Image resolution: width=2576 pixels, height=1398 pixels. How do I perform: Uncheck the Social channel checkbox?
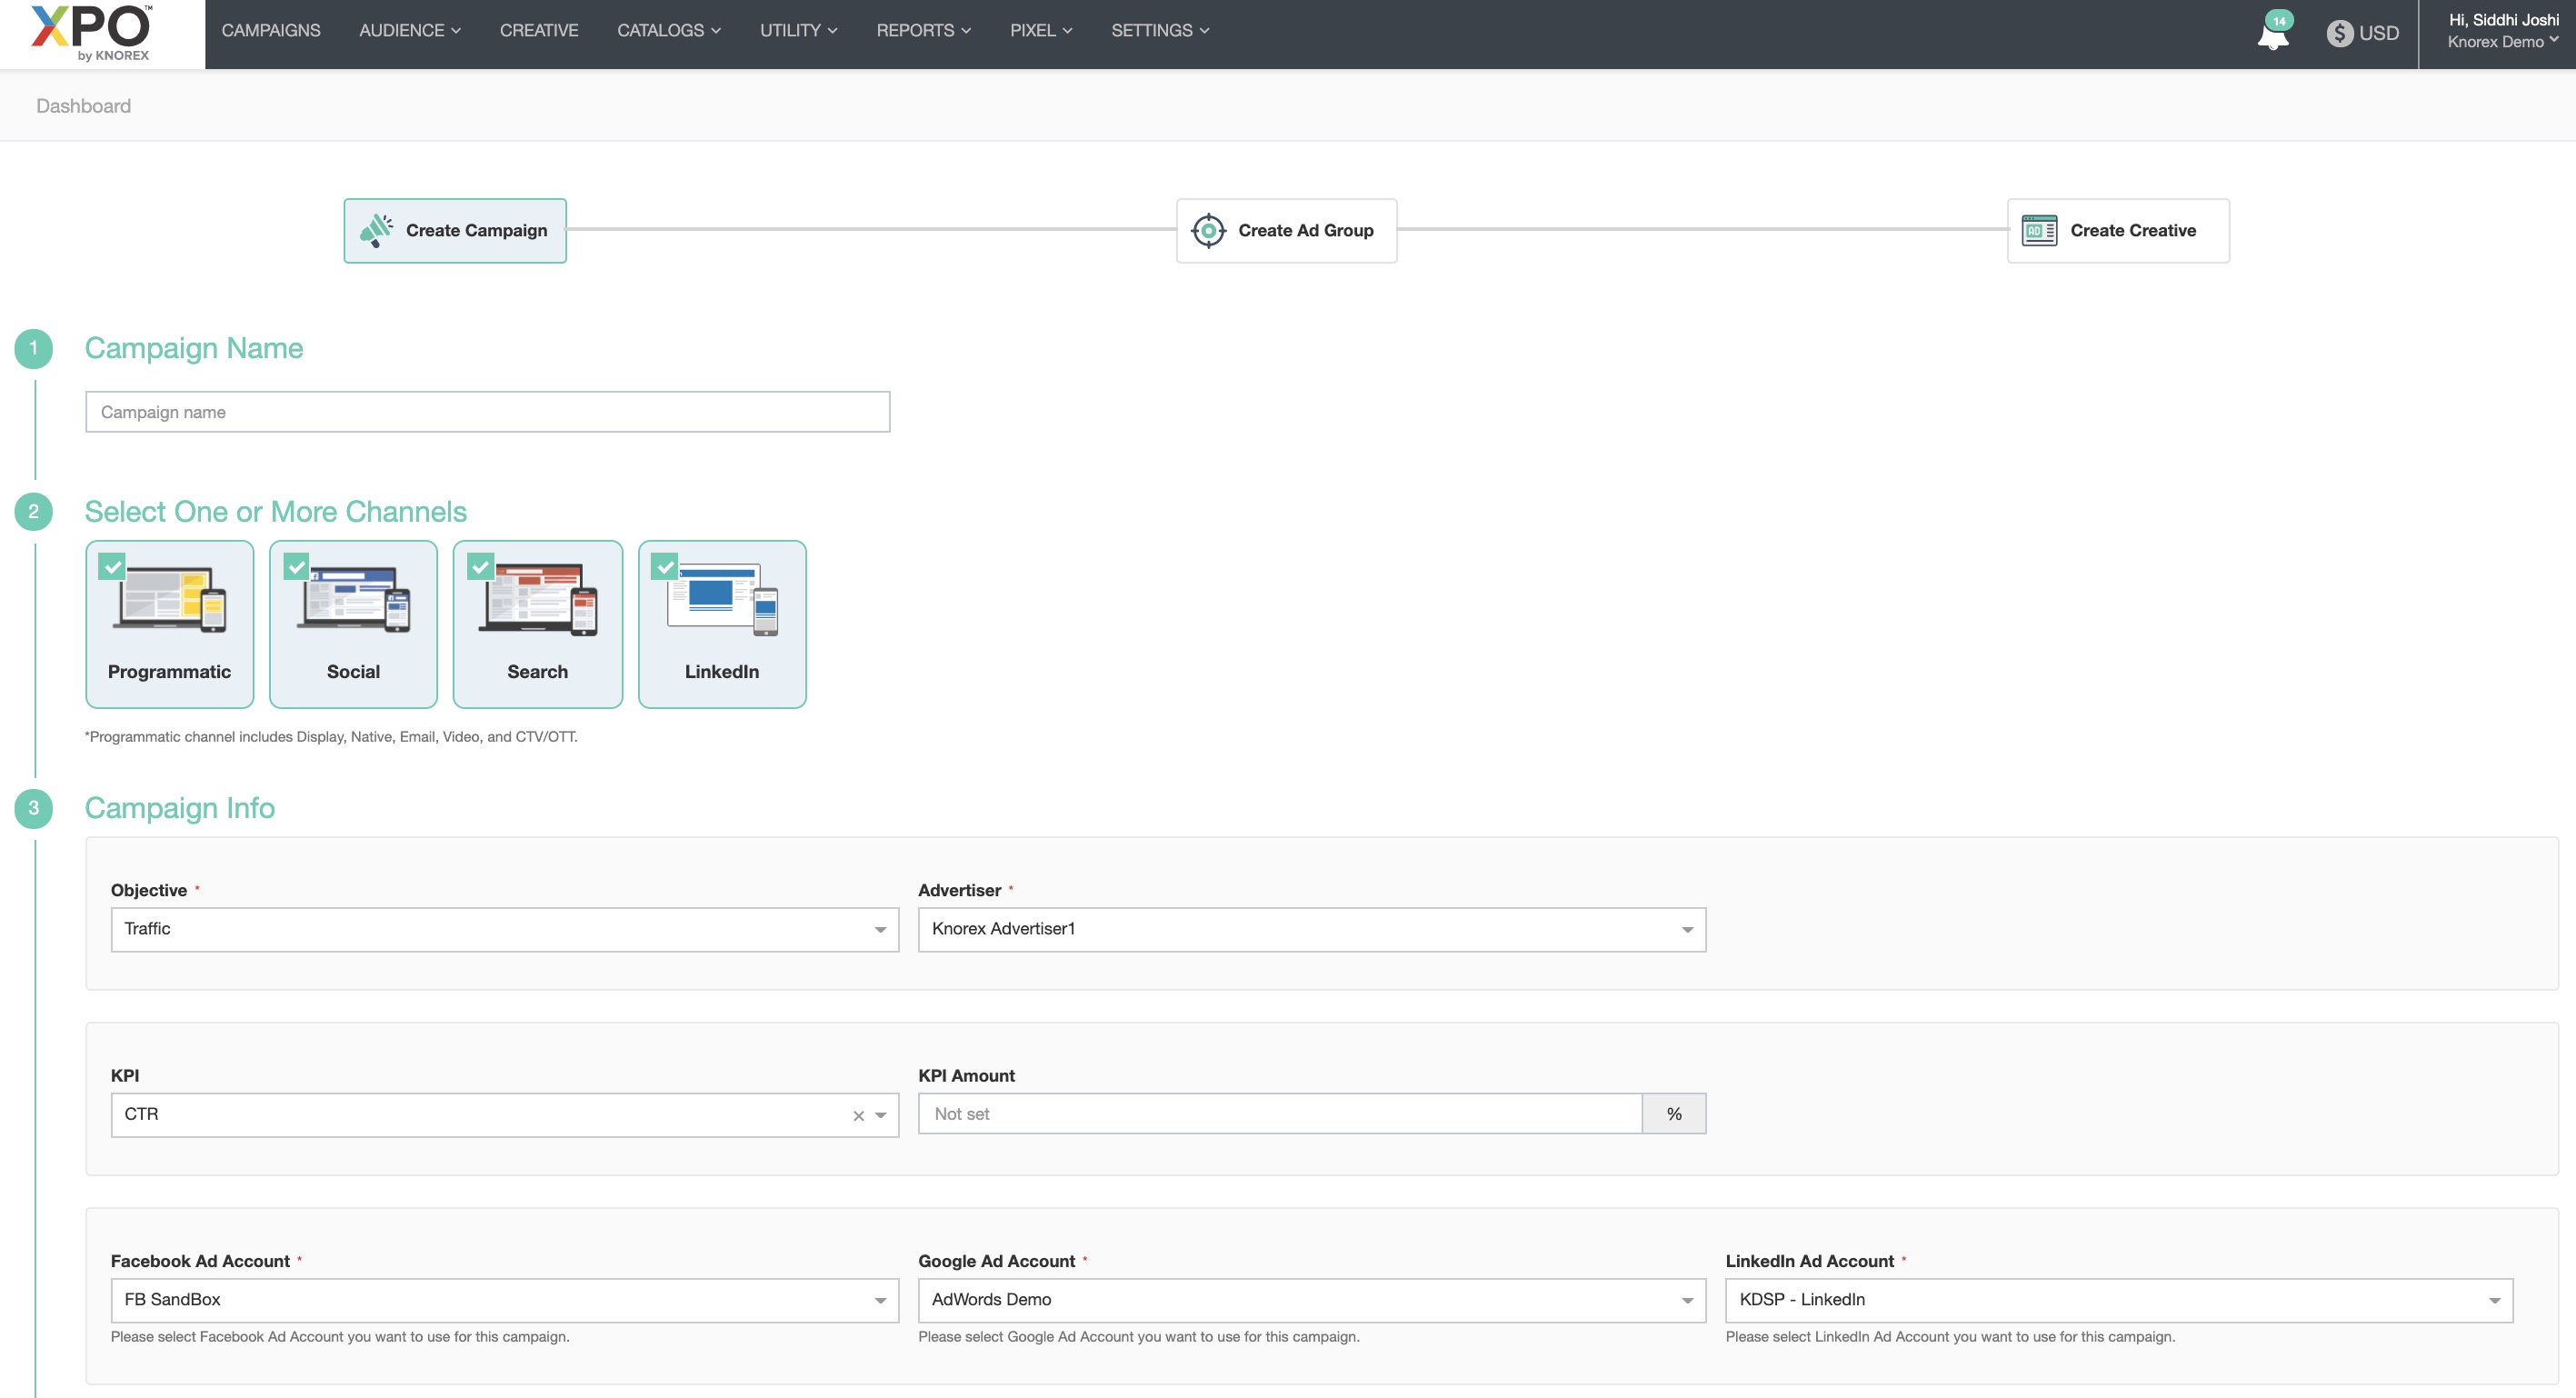pos(296,567)
